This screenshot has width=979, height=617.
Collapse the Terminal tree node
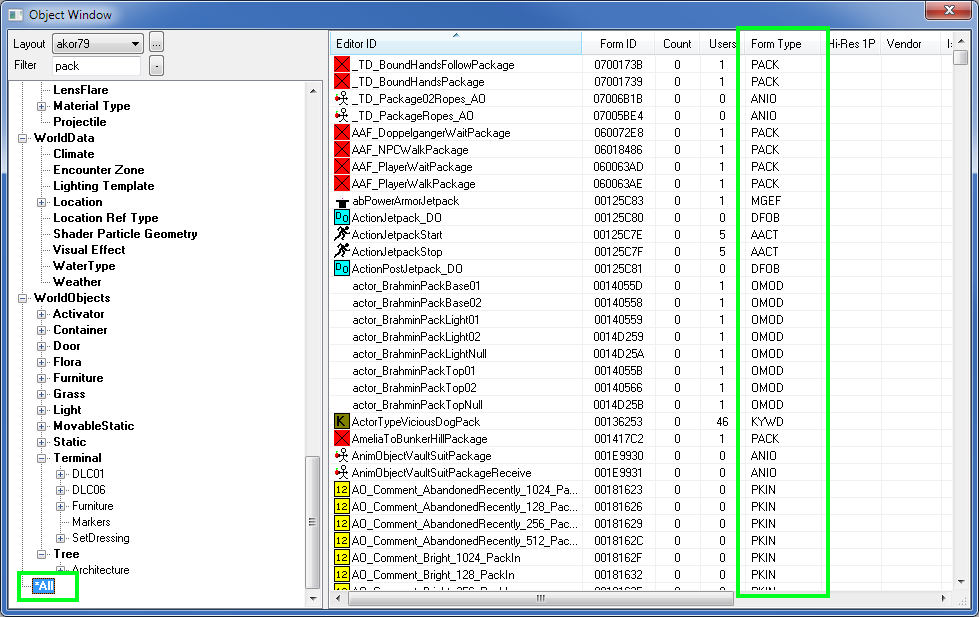point(41,458)
